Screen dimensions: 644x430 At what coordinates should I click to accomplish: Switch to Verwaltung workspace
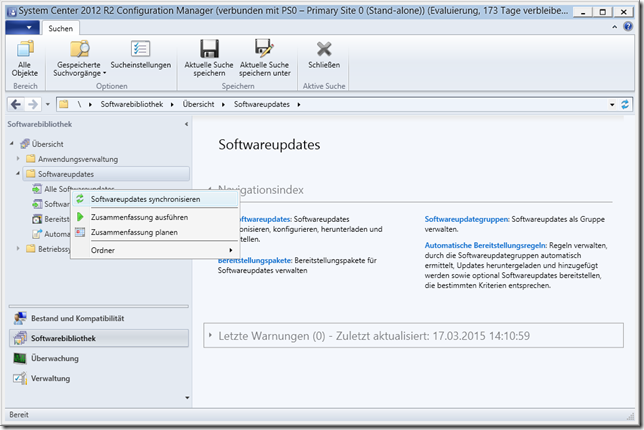tap(99, 378)
